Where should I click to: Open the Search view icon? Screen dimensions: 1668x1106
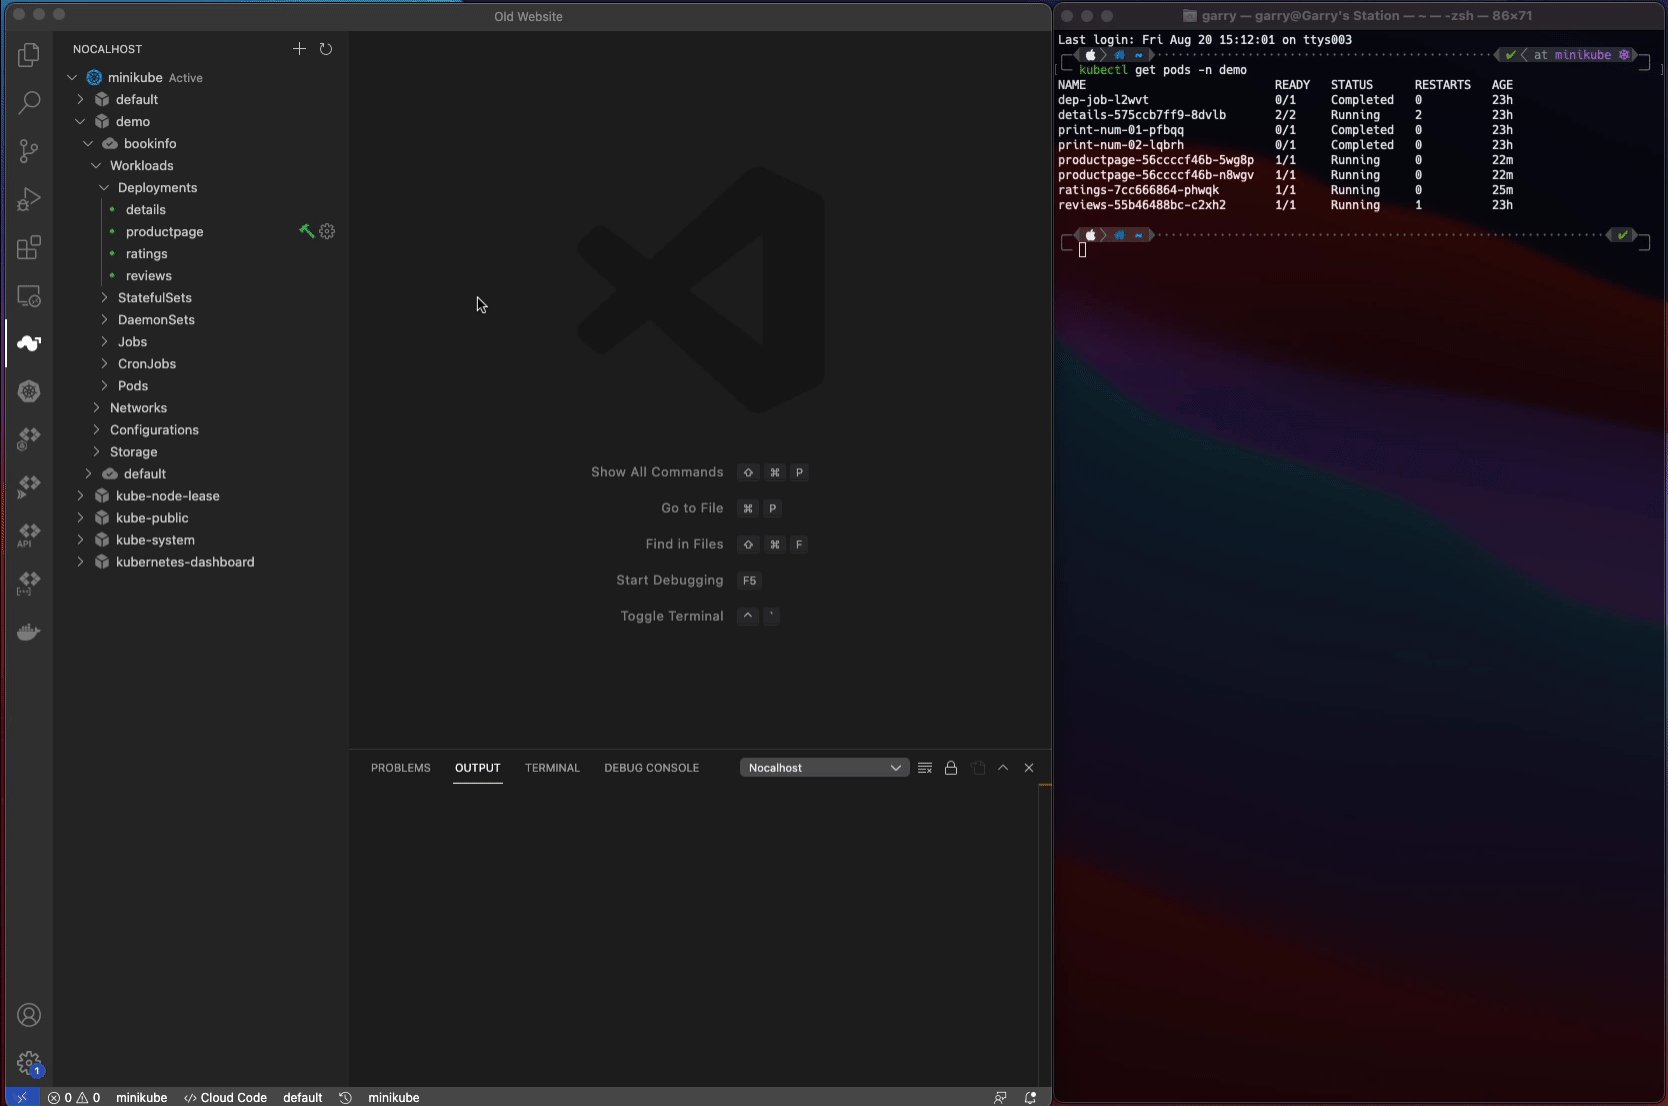click(x=29, y=103)
